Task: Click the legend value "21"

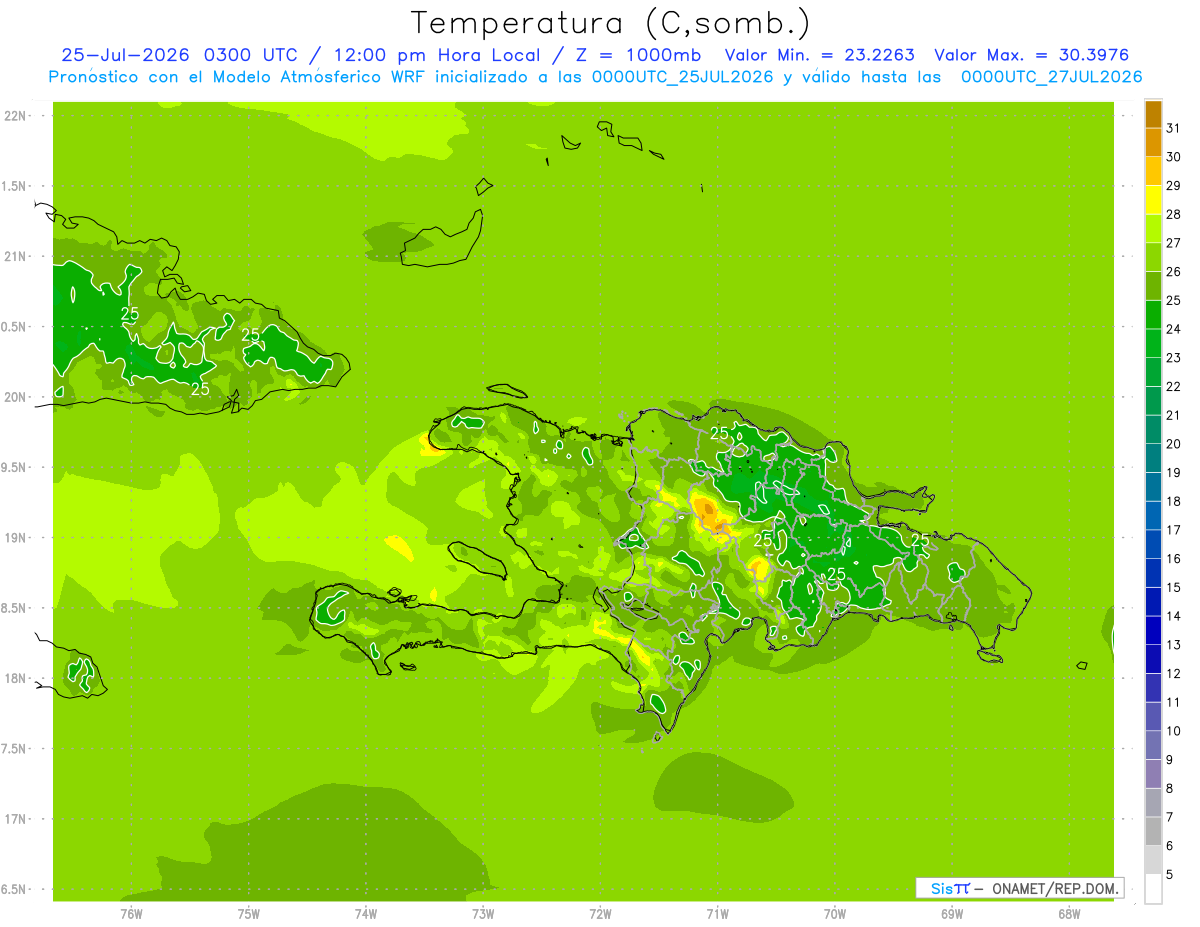Action: point(1173,415)
